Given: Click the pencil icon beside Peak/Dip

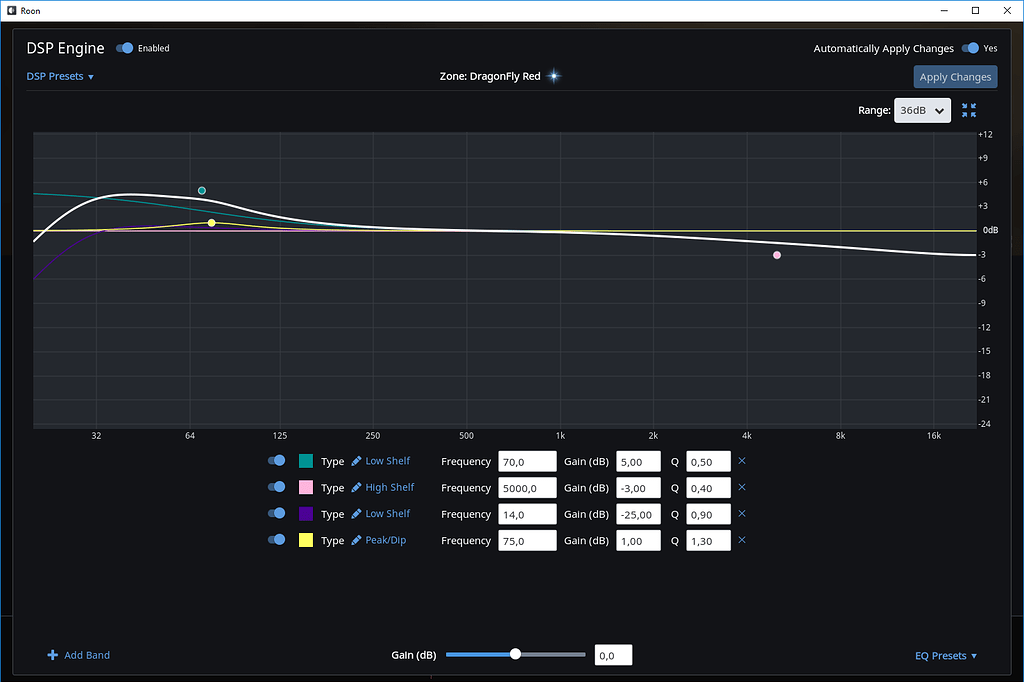Looking at the screenshot, I should coord(357,540).
